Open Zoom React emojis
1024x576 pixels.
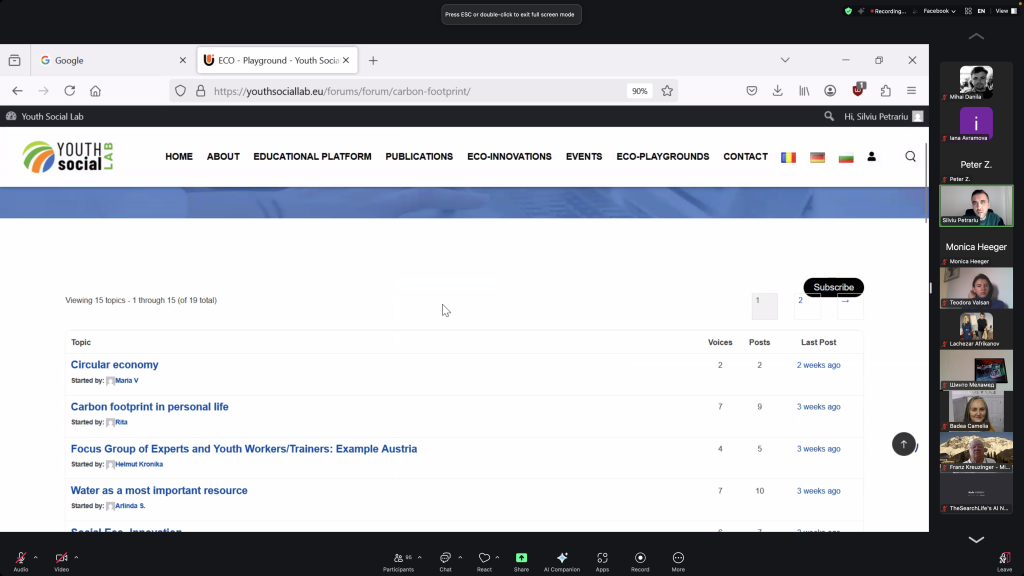coord(484,560)
